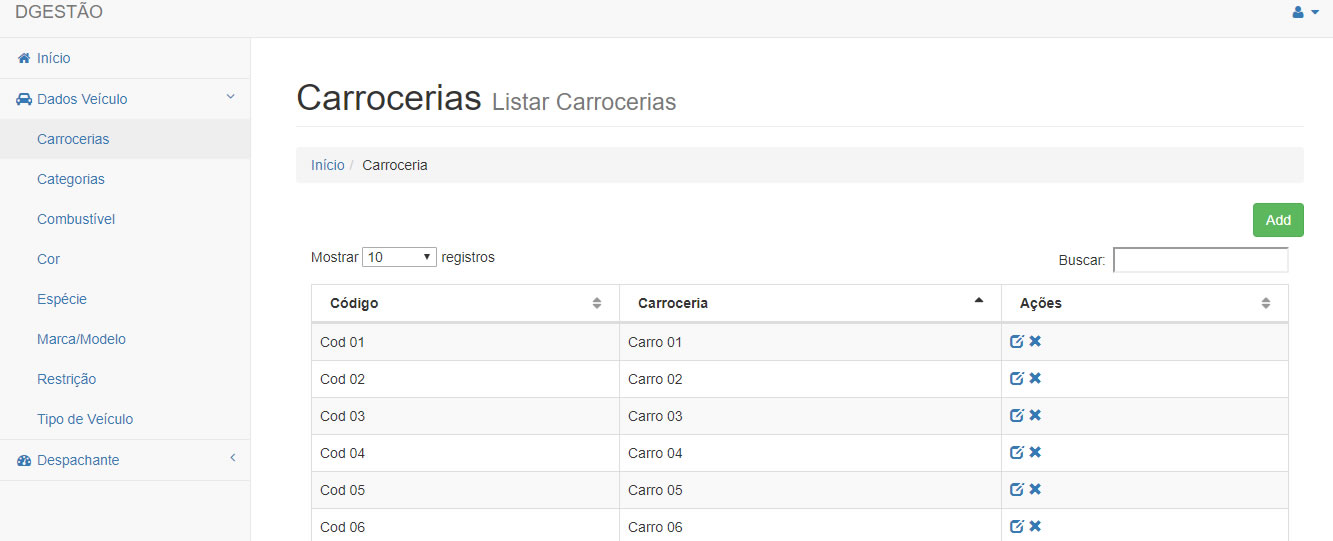Remove the Cod 06 record

pos(1035,527)
